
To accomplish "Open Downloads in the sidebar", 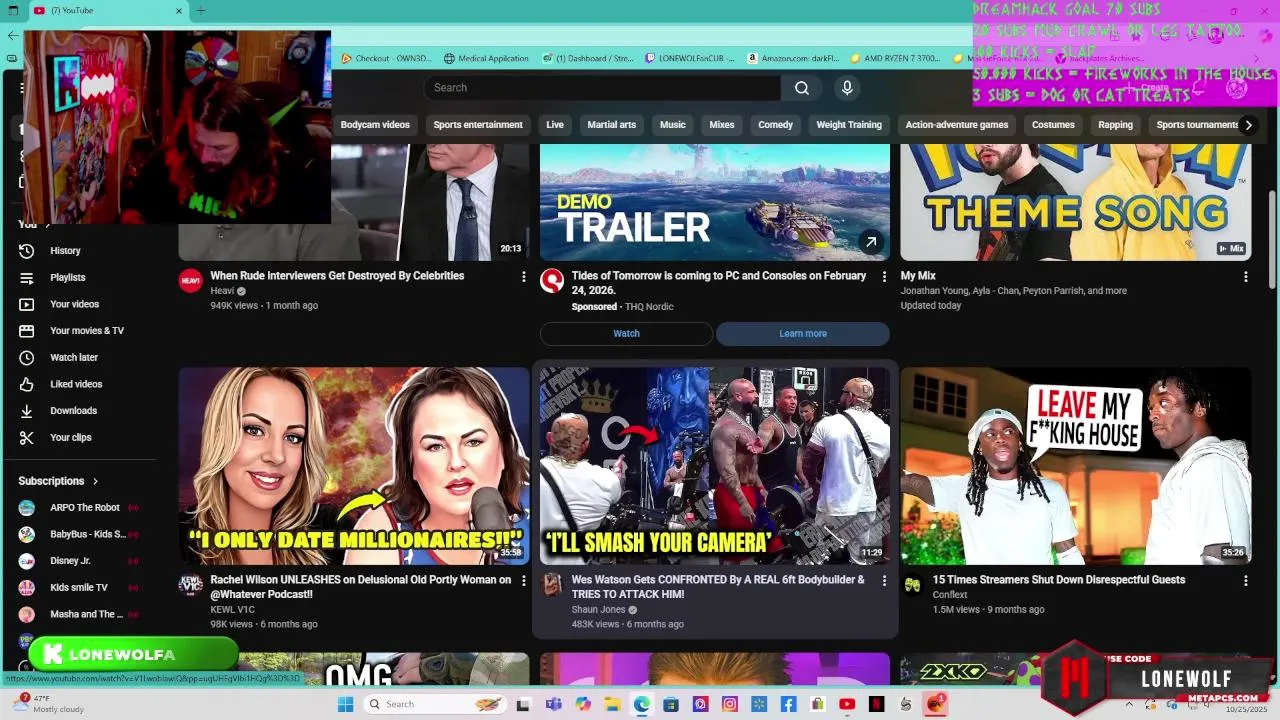I will pos(73,411).
